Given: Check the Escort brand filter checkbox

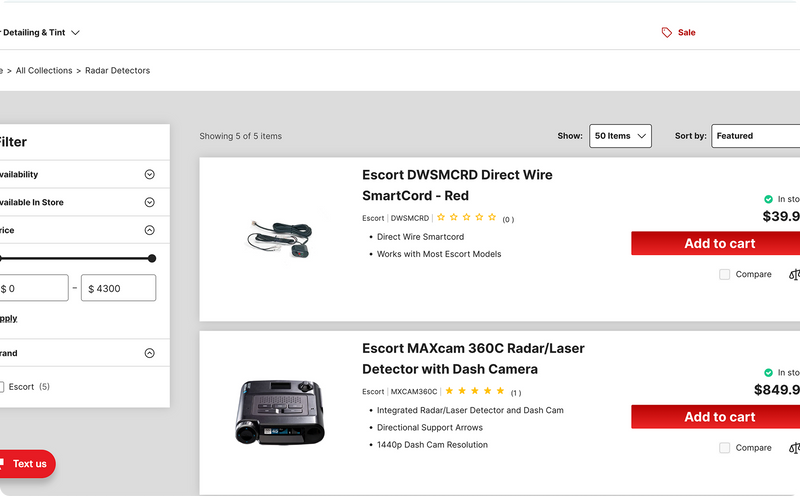Looking at the screenshot, I should (x=2, y=387).
